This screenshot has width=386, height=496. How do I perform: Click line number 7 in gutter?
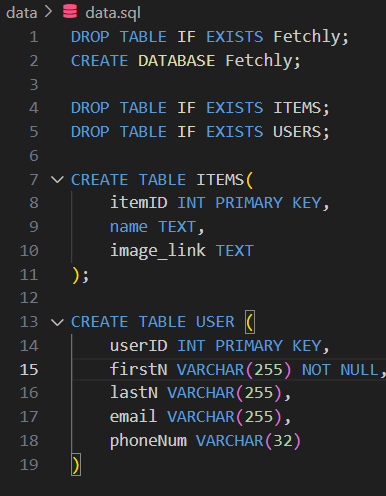coord(34,180)
